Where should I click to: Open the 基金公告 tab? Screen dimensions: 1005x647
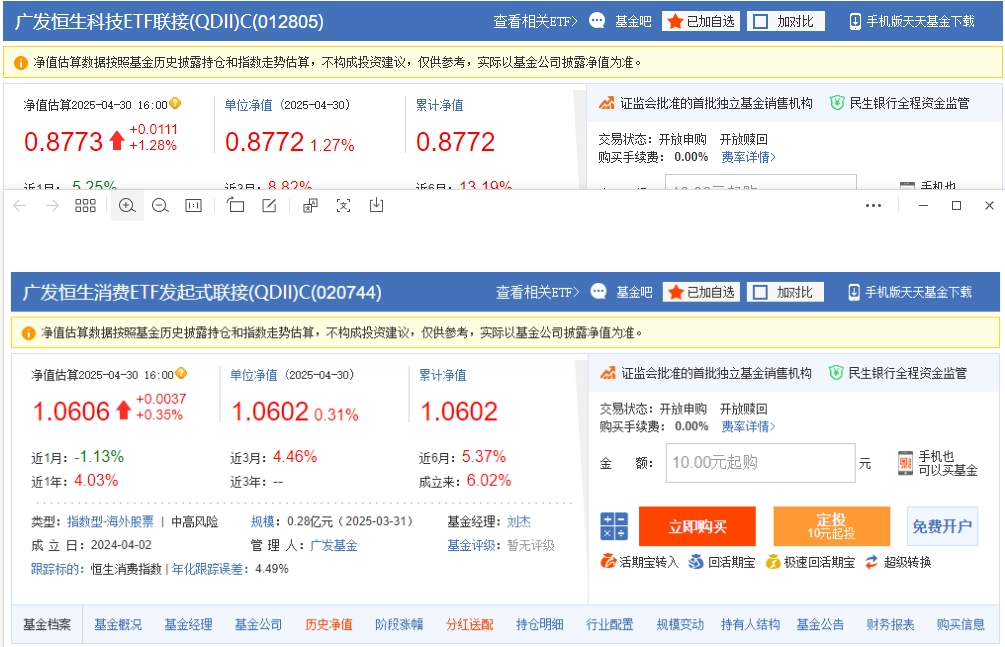coord(820,625)
